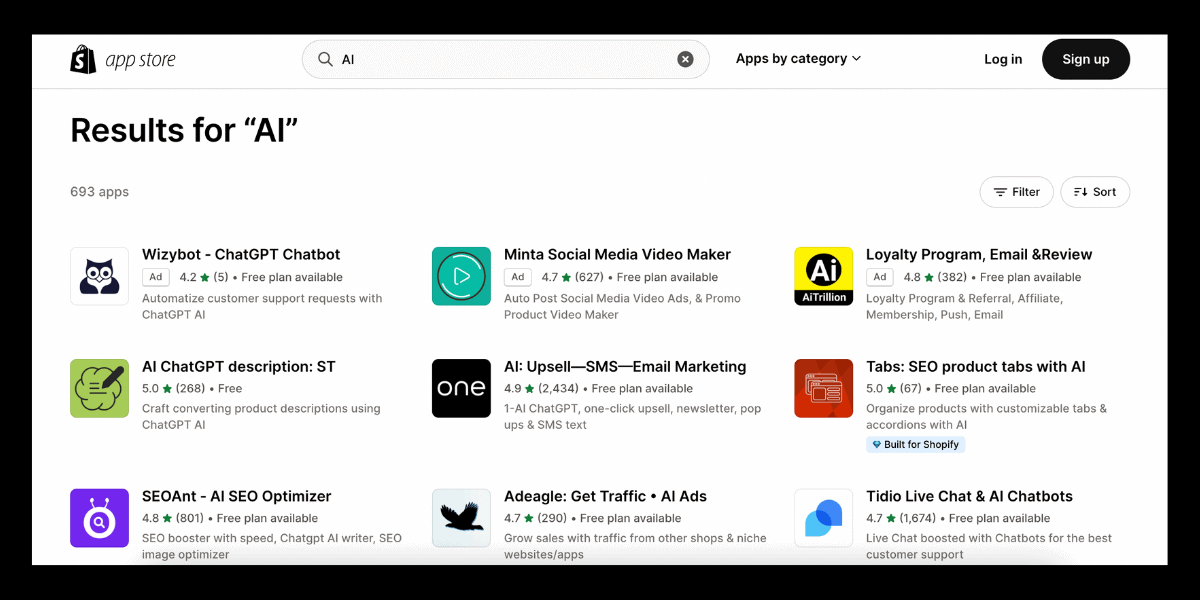Viewport: 1200px width, 600px height.
Task: Open the Sort options
Action: coord(1095,192)
